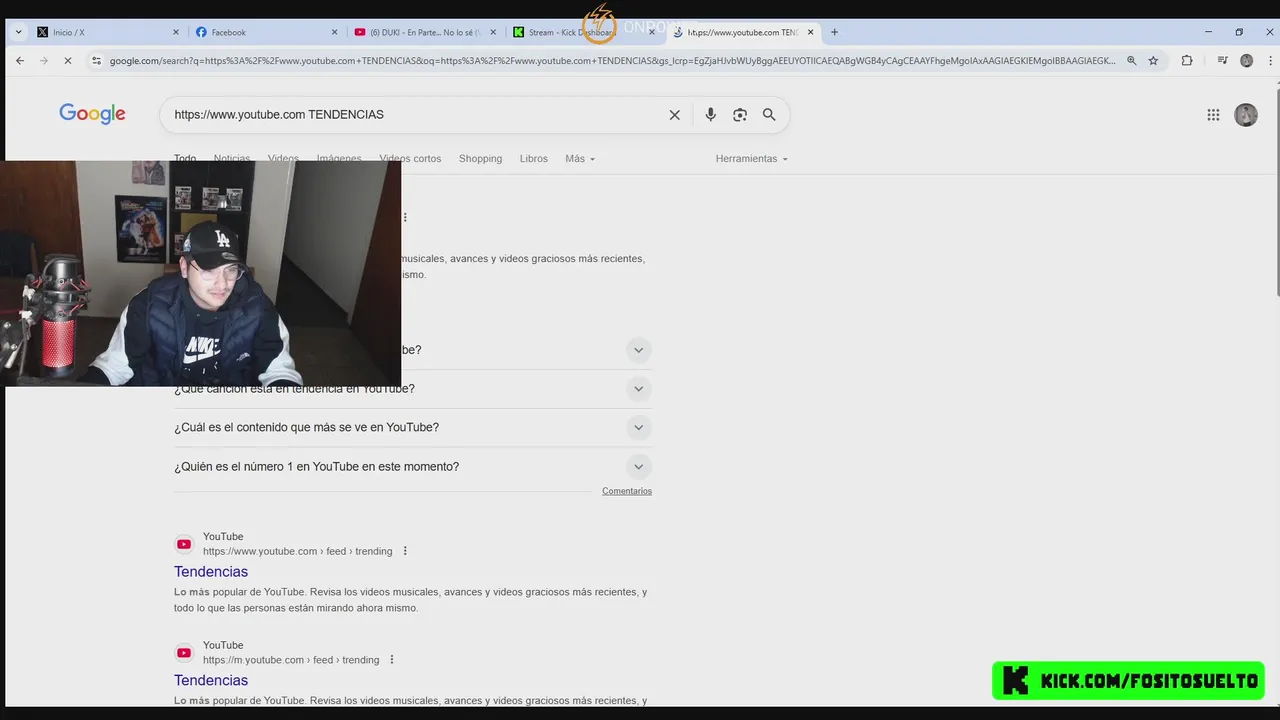Click the Google logo
This screenshot has width=1280, height=720.
coord(92,114)
